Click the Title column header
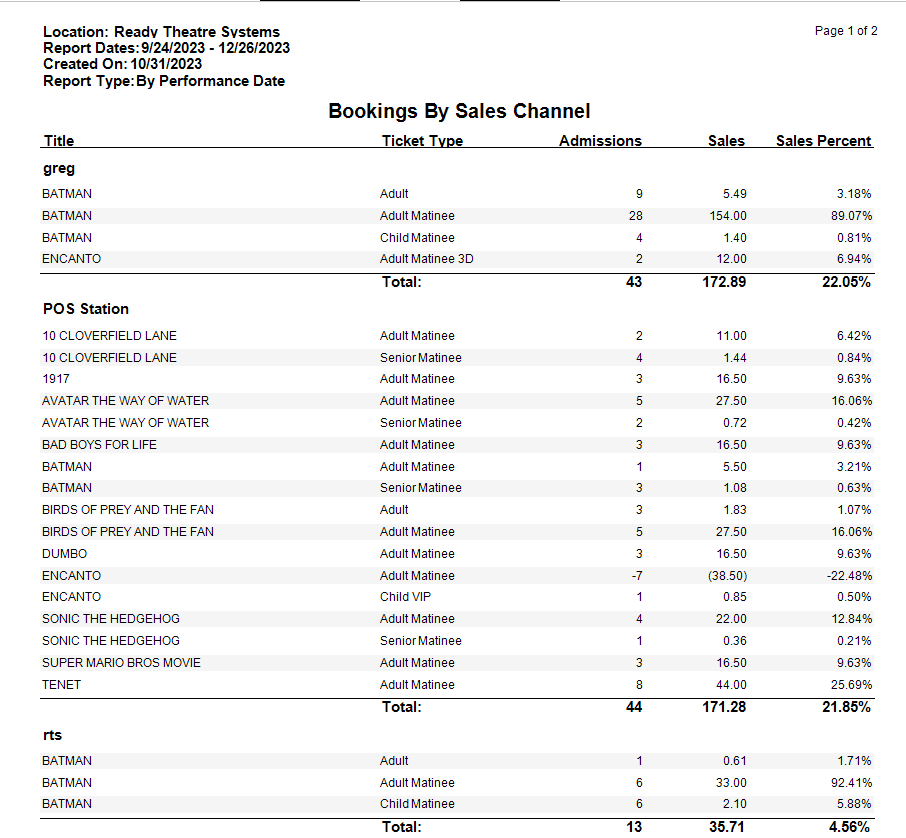Viewport: 906px width, 838px height. 58,141
